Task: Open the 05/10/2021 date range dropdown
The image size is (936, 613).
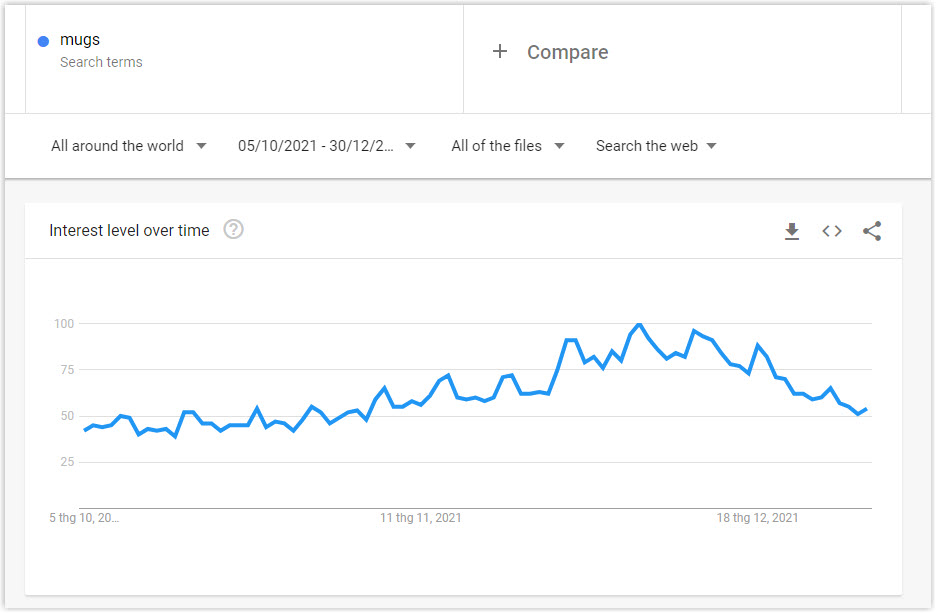Action: click(x=326, y=146)
